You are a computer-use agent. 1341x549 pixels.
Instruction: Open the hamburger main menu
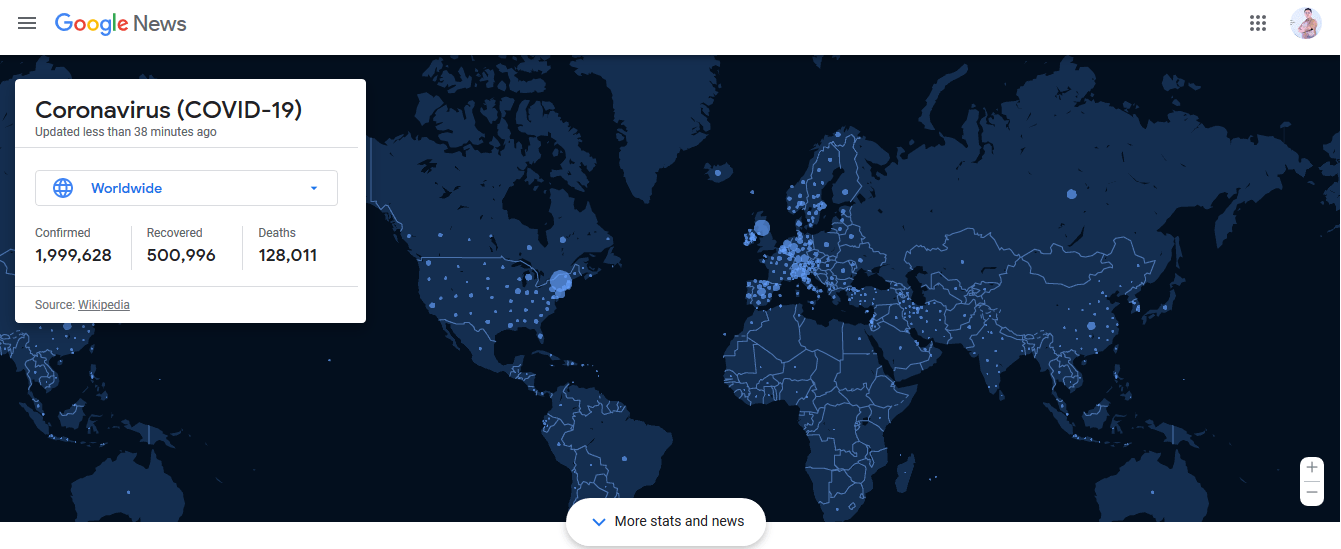[27, 23]
